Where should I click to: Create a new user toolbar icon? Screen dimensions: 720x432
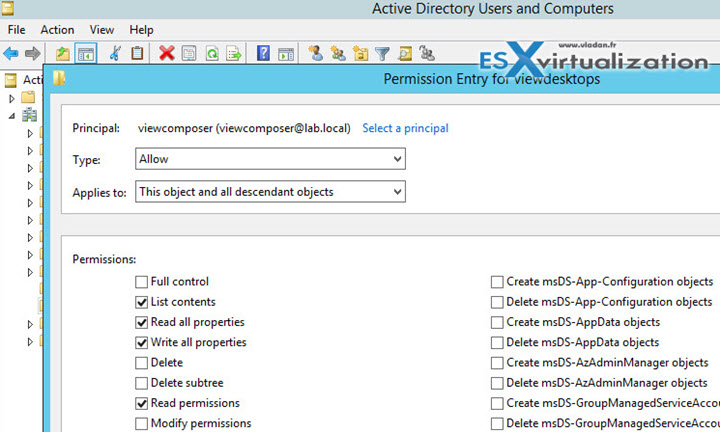(315, 53)
